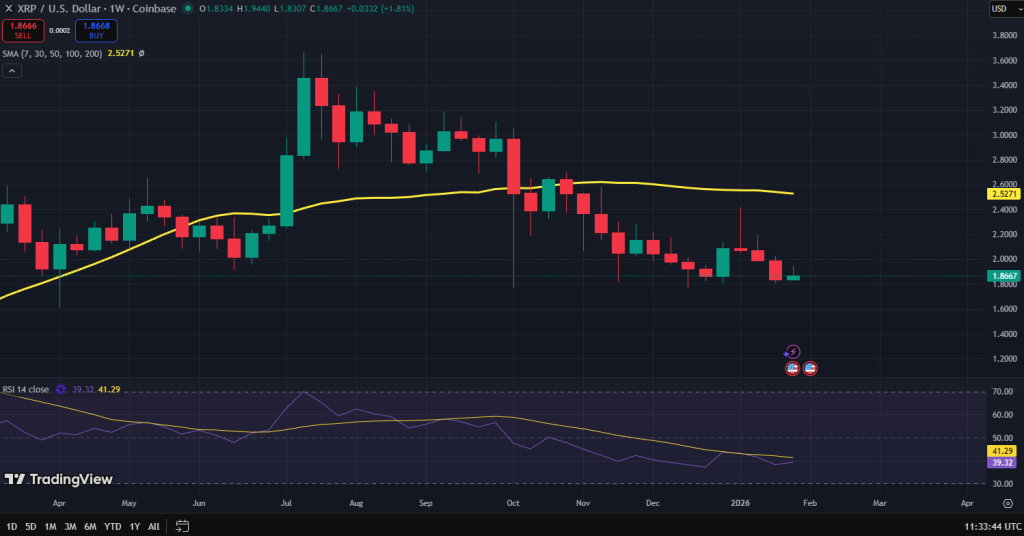Screen dimensions: 1024x536
Task: Click the 11:33:44 UTC timezone clock
Action: 993,526
